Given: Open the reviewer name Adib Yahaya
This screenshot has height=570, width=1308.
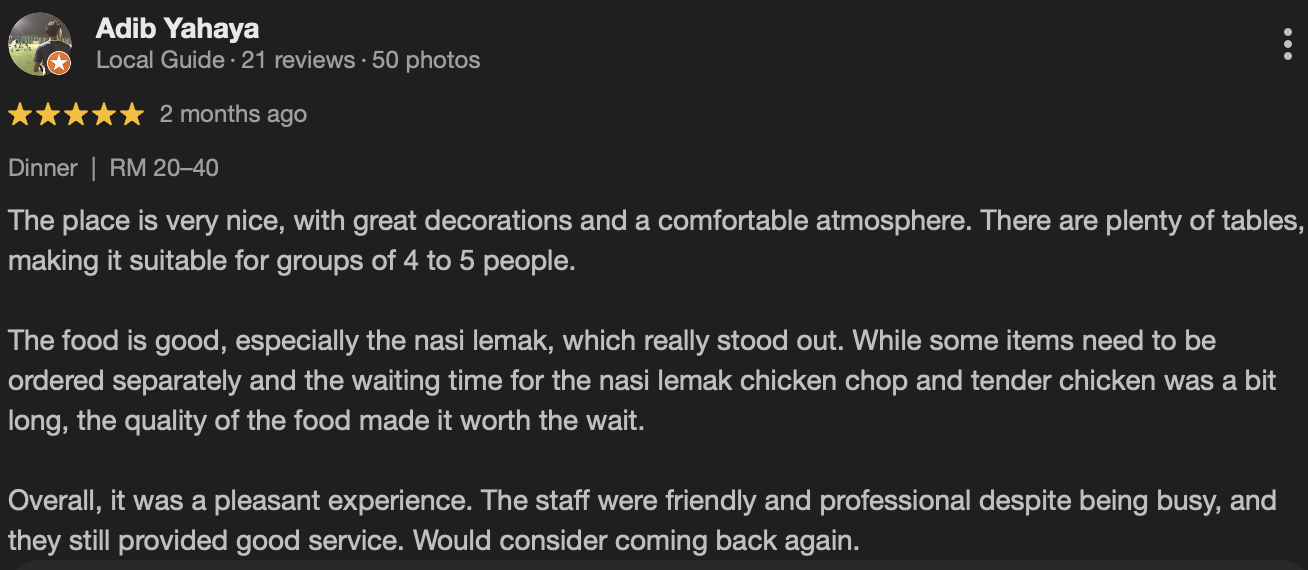Looking at the screenshot, I should [x=177, y=29].
